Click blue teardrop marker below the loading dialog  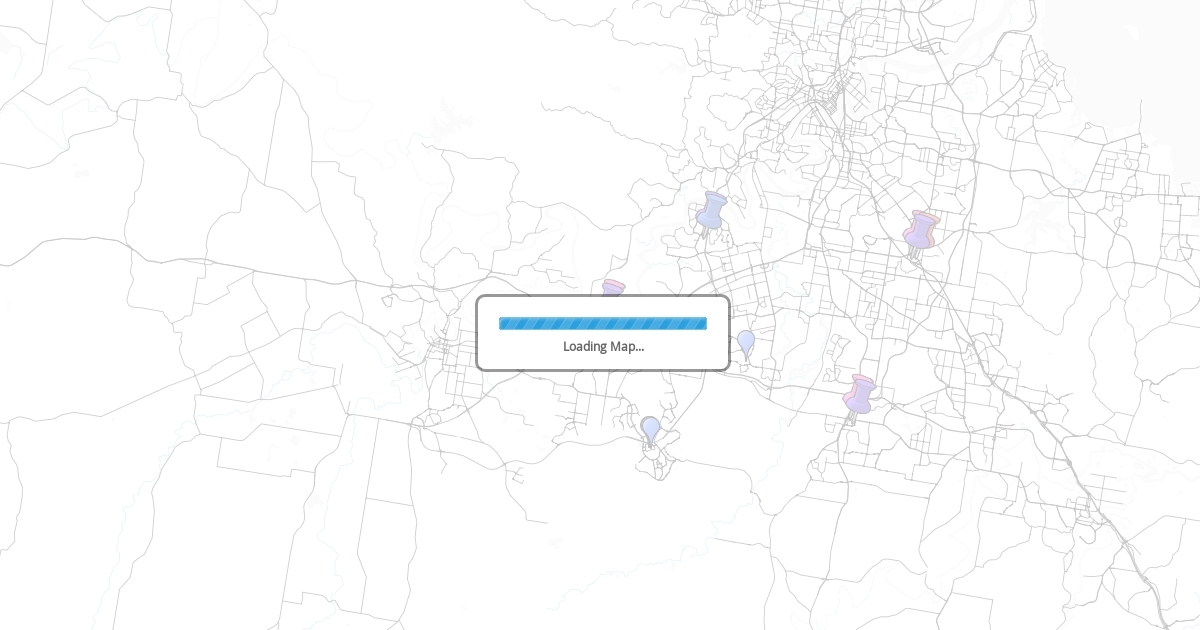click(x=650, y=430)
